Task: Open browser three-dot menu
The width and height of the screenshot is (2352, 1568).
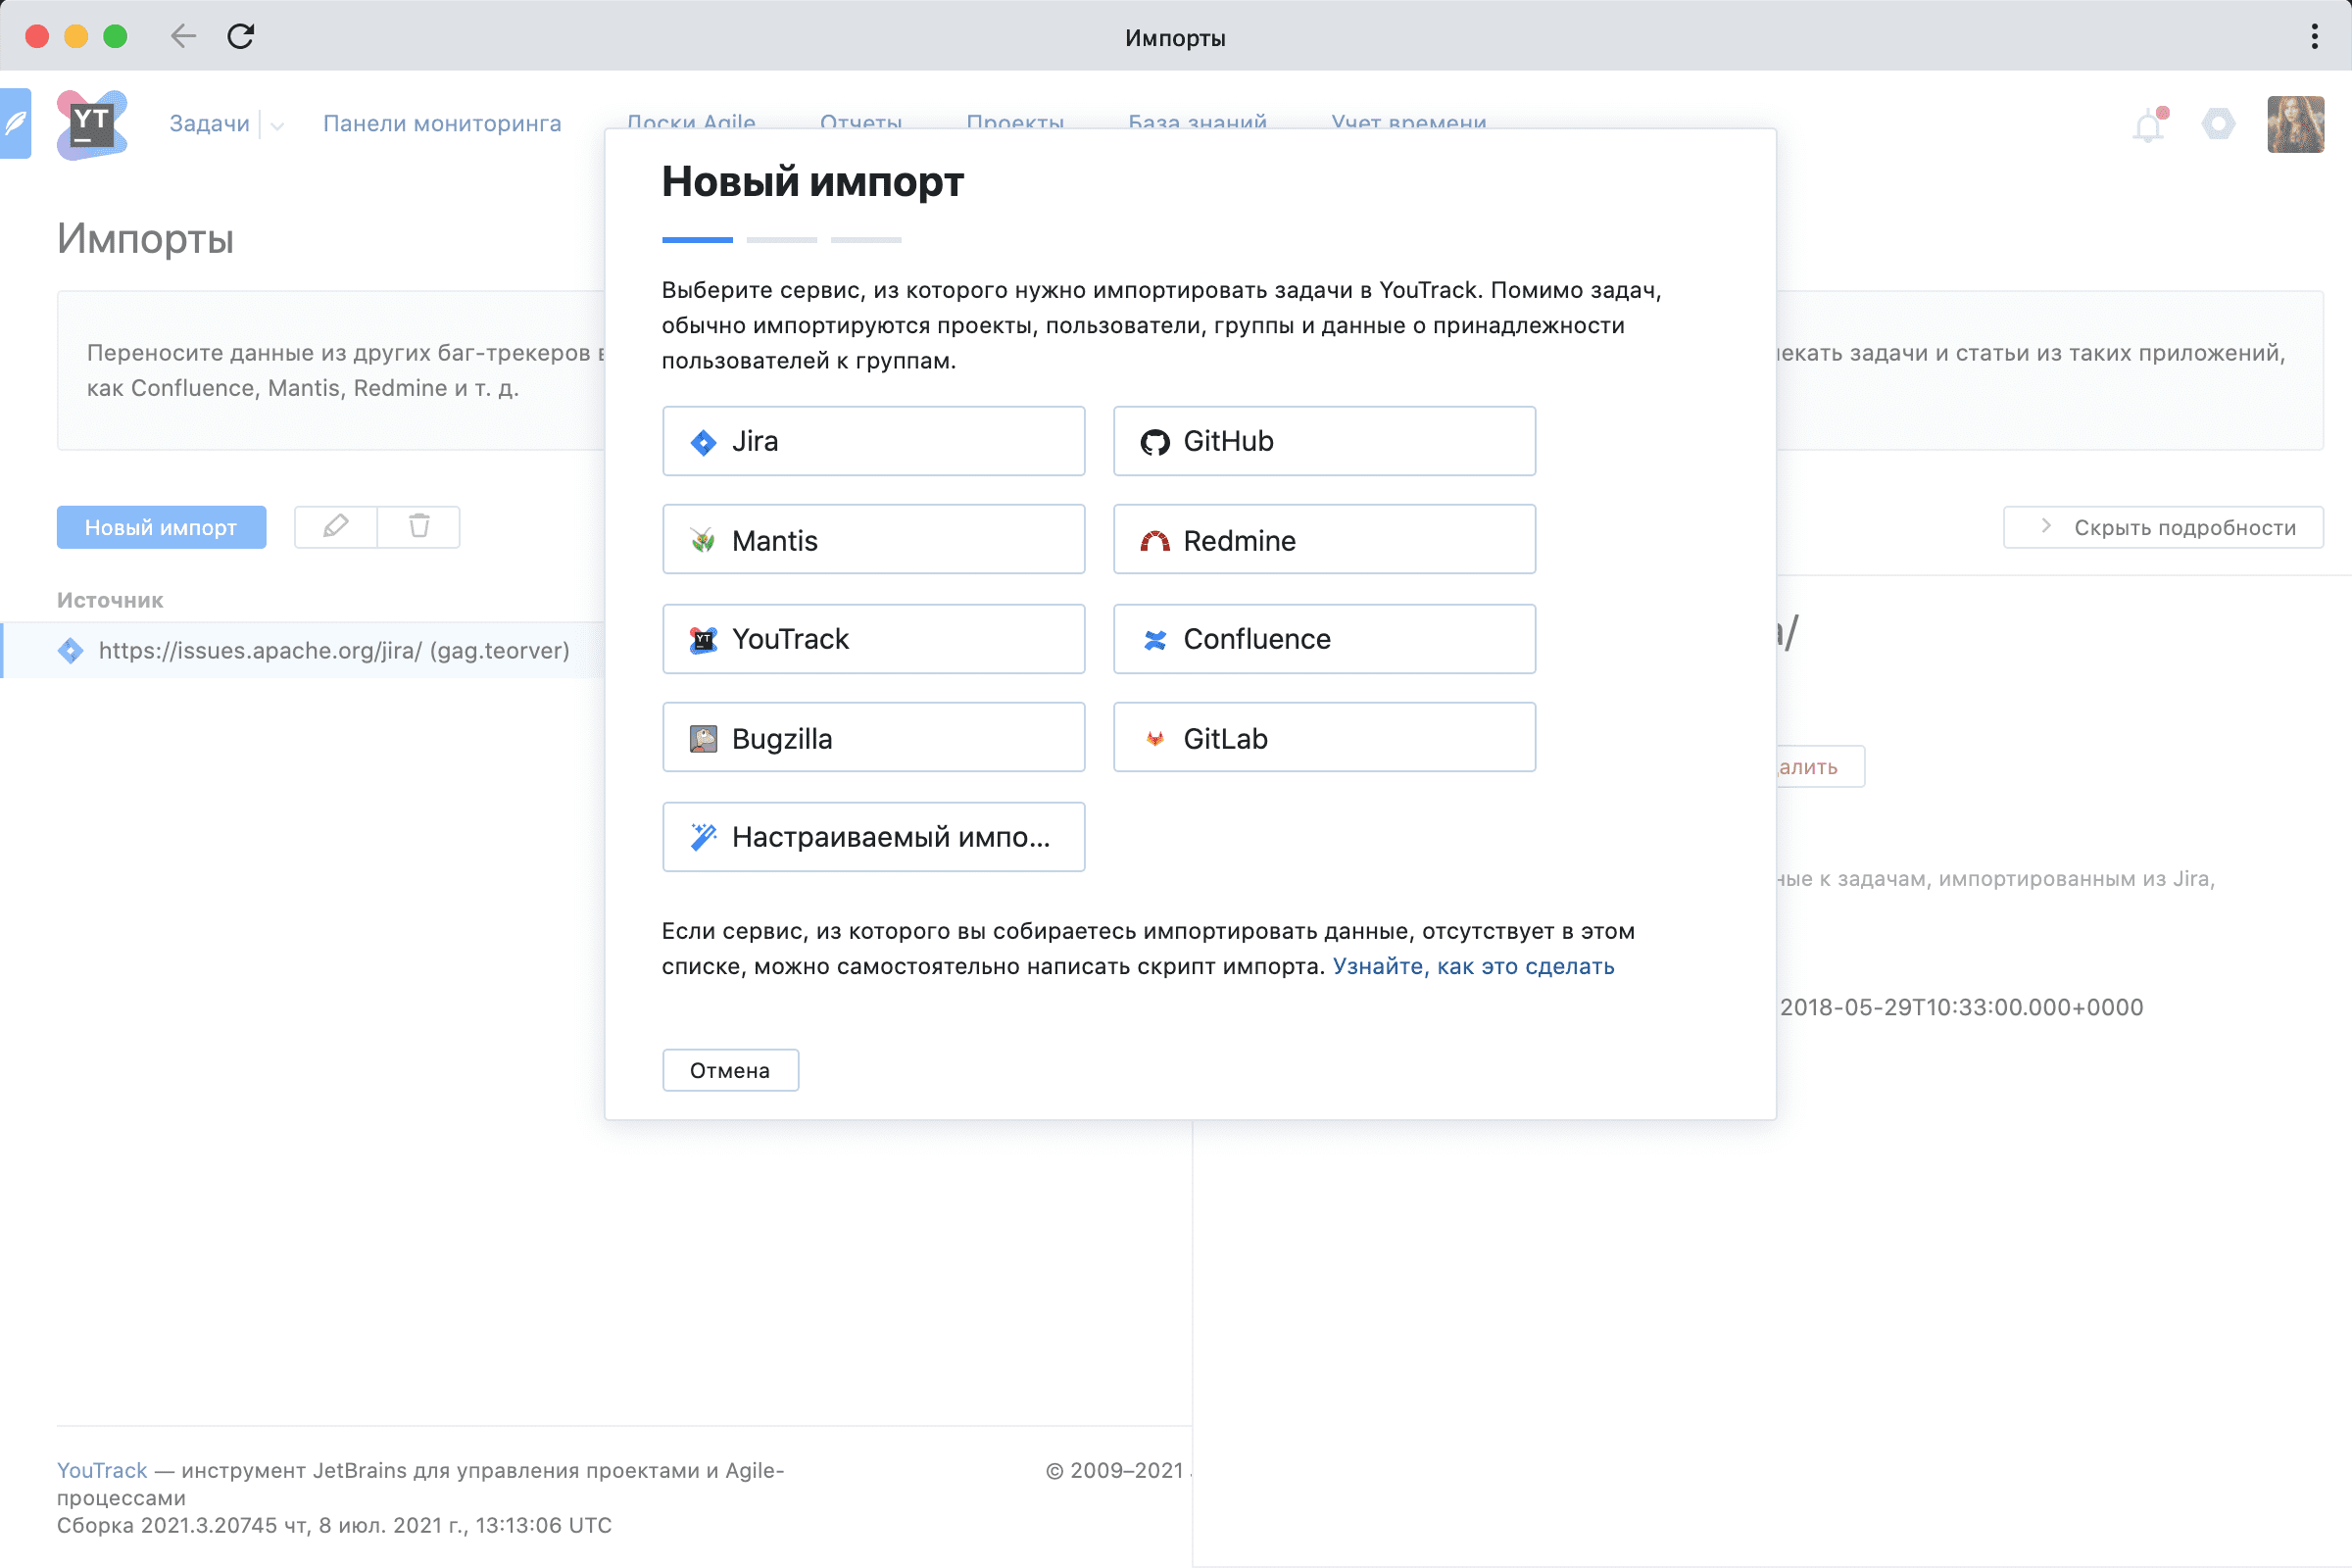Action: coord(2314,37)
